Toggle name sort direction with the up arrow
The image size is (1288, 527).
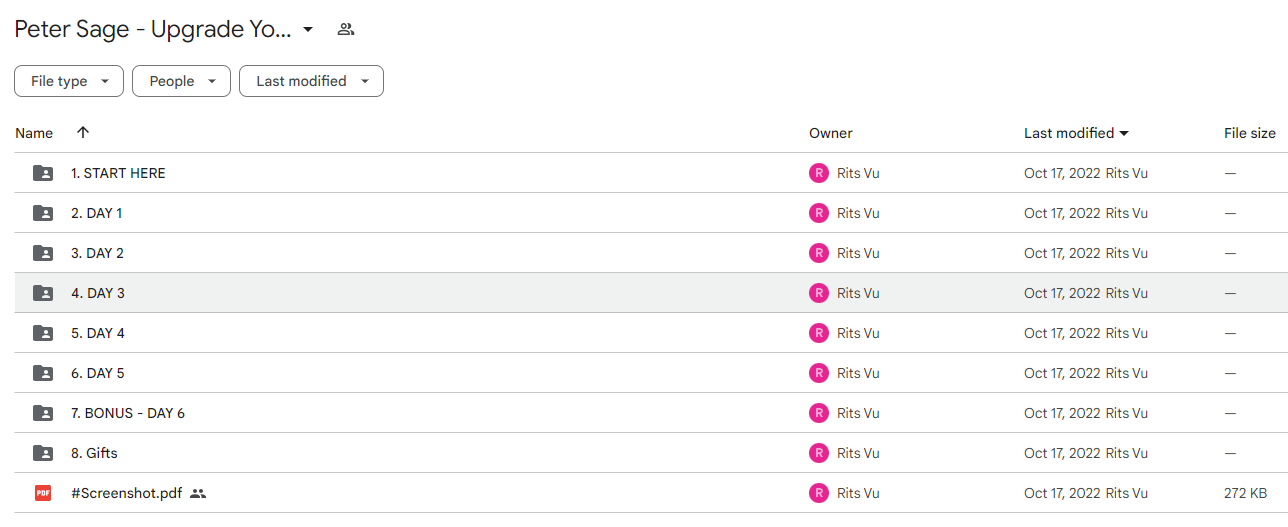tap(83, 132)
